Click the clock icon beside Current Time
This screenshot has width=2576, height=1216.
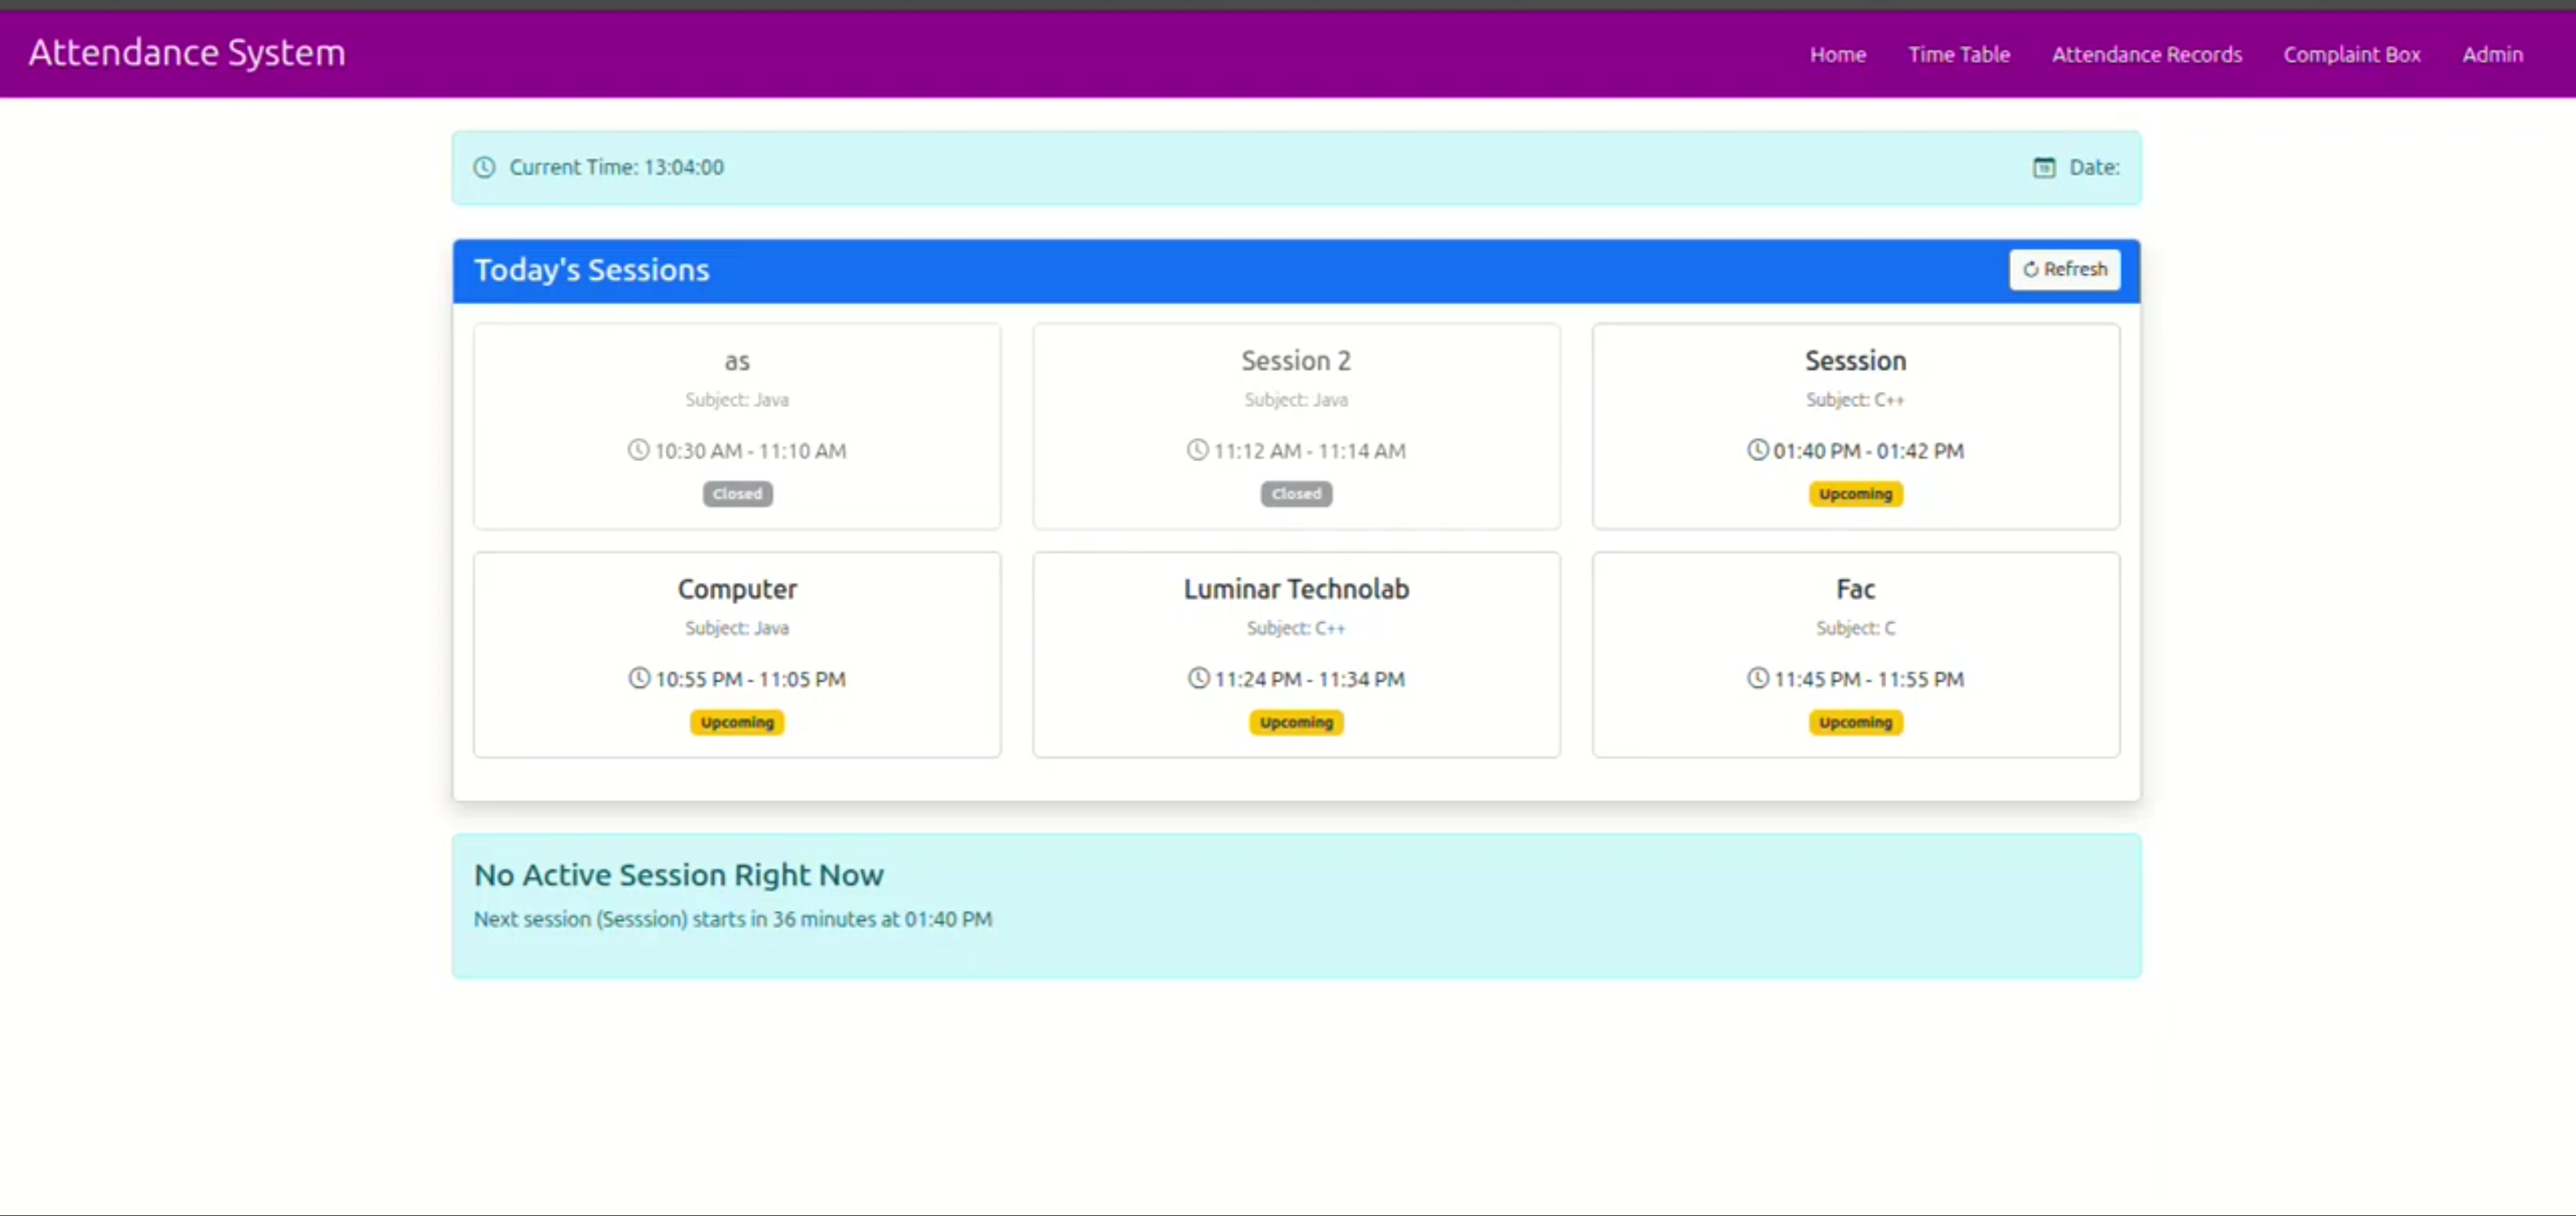coord(484,167)
